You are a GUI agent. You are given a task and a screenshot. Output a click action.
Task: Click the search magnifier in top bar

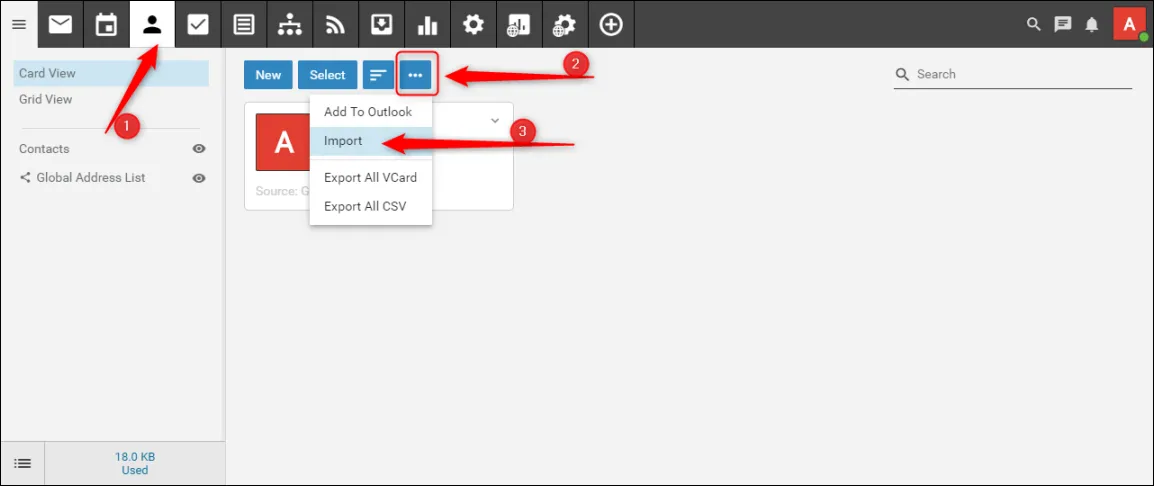pos(1034,24)
